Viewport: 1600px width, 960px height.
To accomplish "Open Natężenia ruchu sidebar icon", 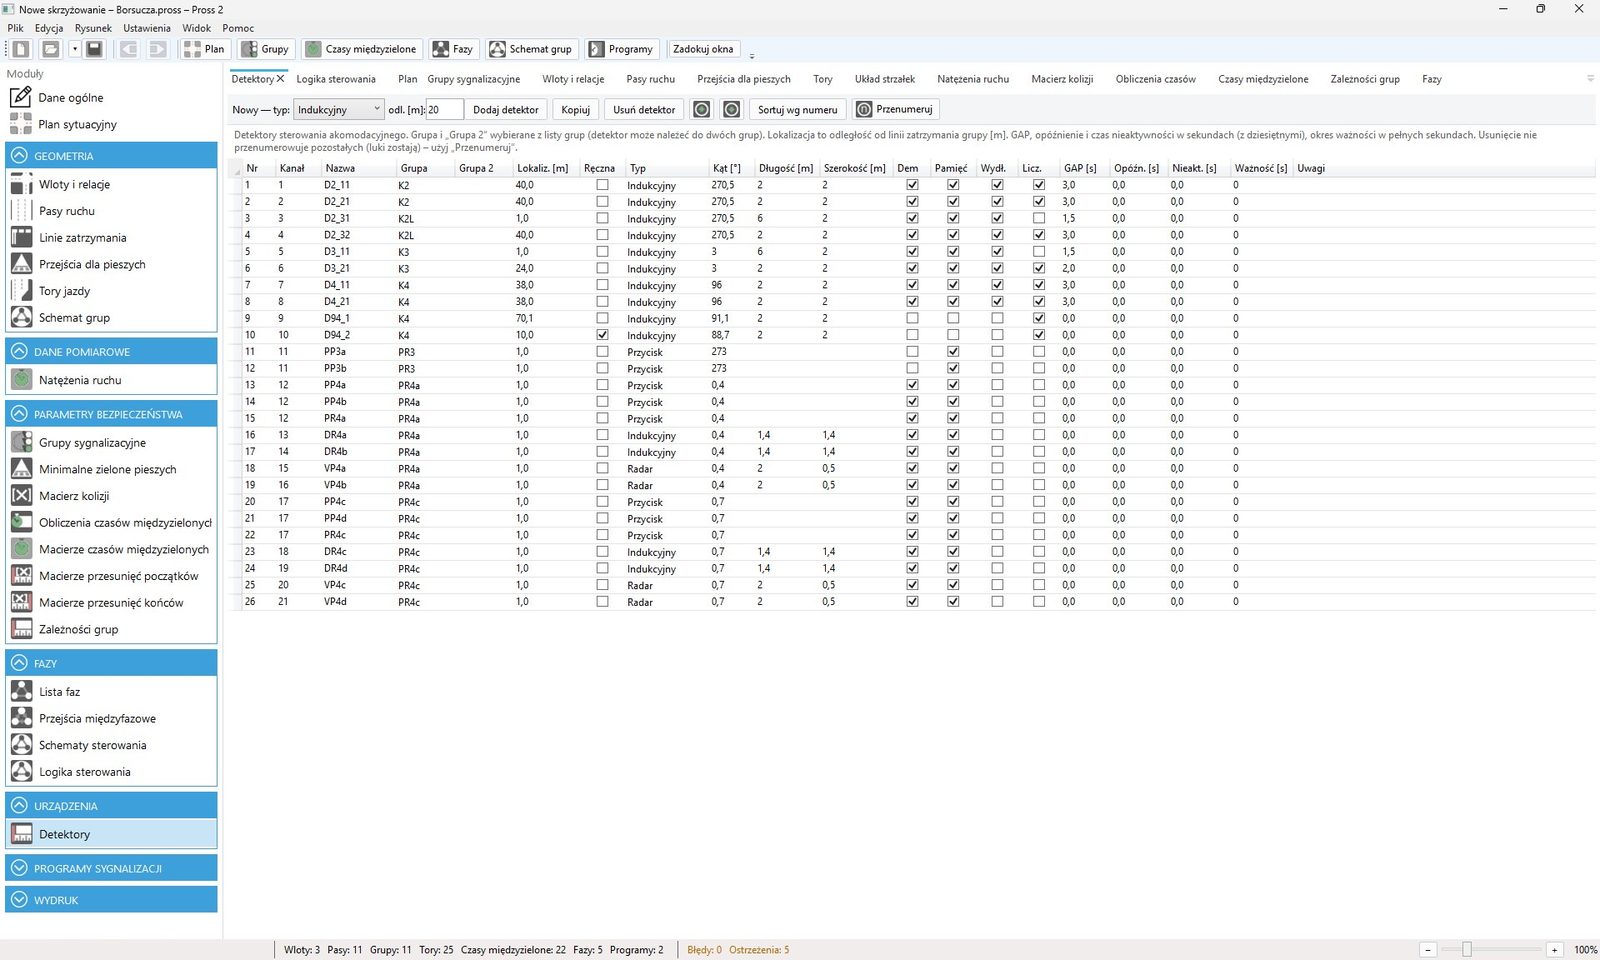I will [x=21, y=380].
